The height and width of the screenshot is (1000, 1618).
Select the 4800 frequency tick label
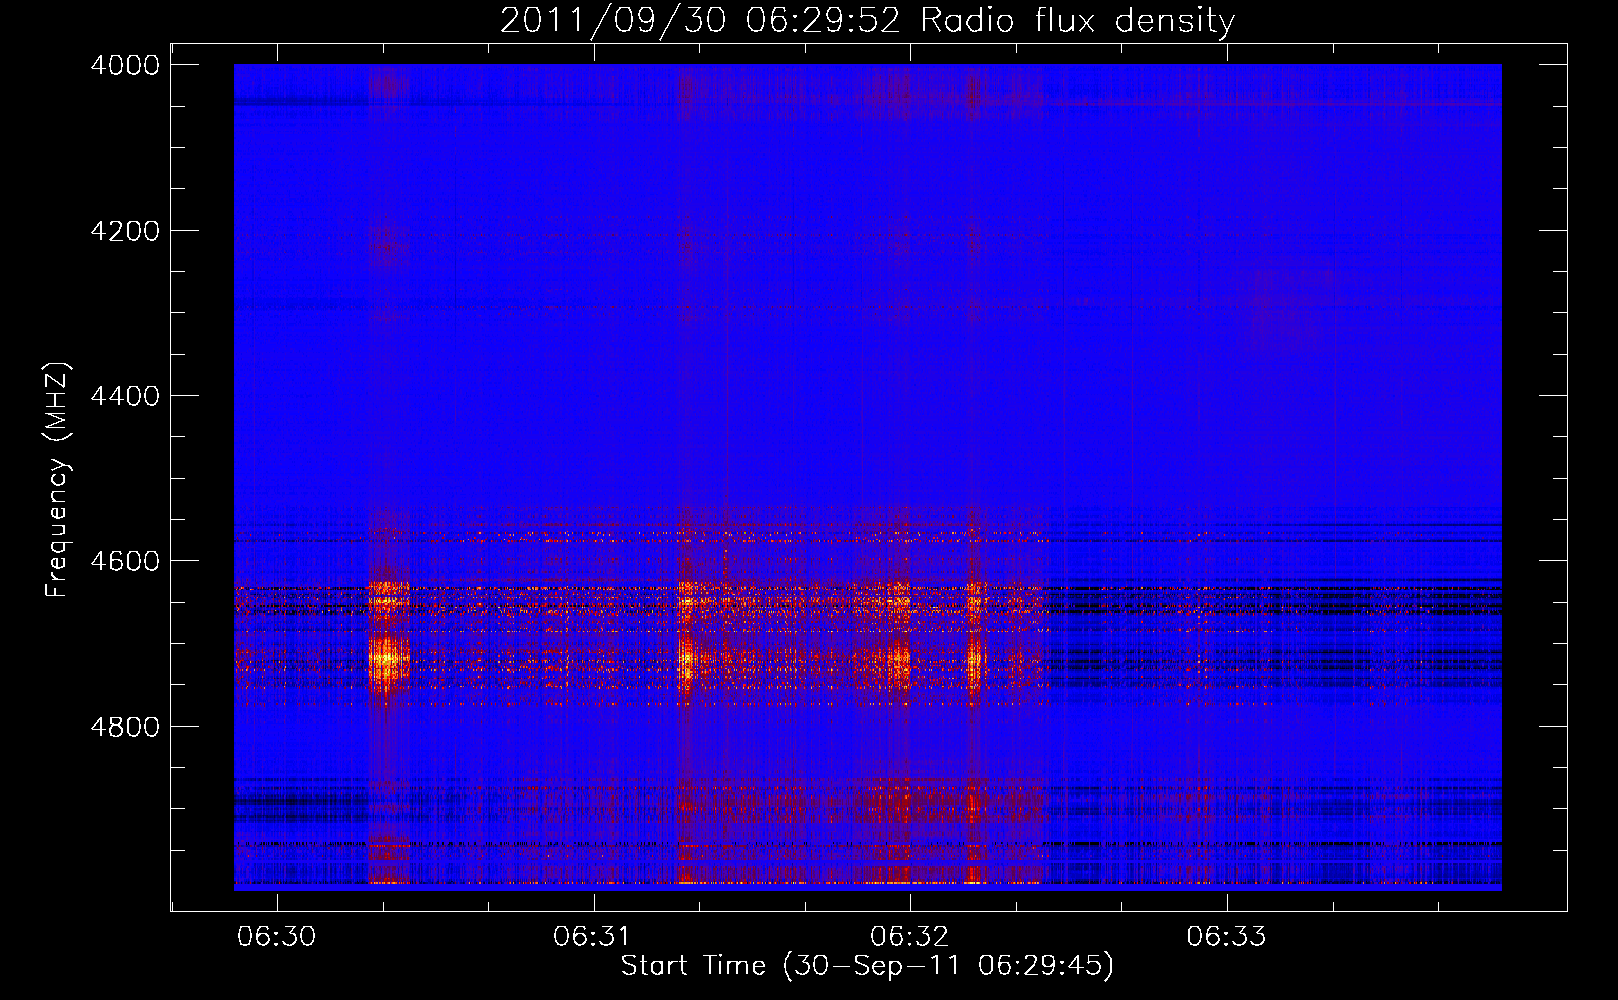[x=125, y=727]
